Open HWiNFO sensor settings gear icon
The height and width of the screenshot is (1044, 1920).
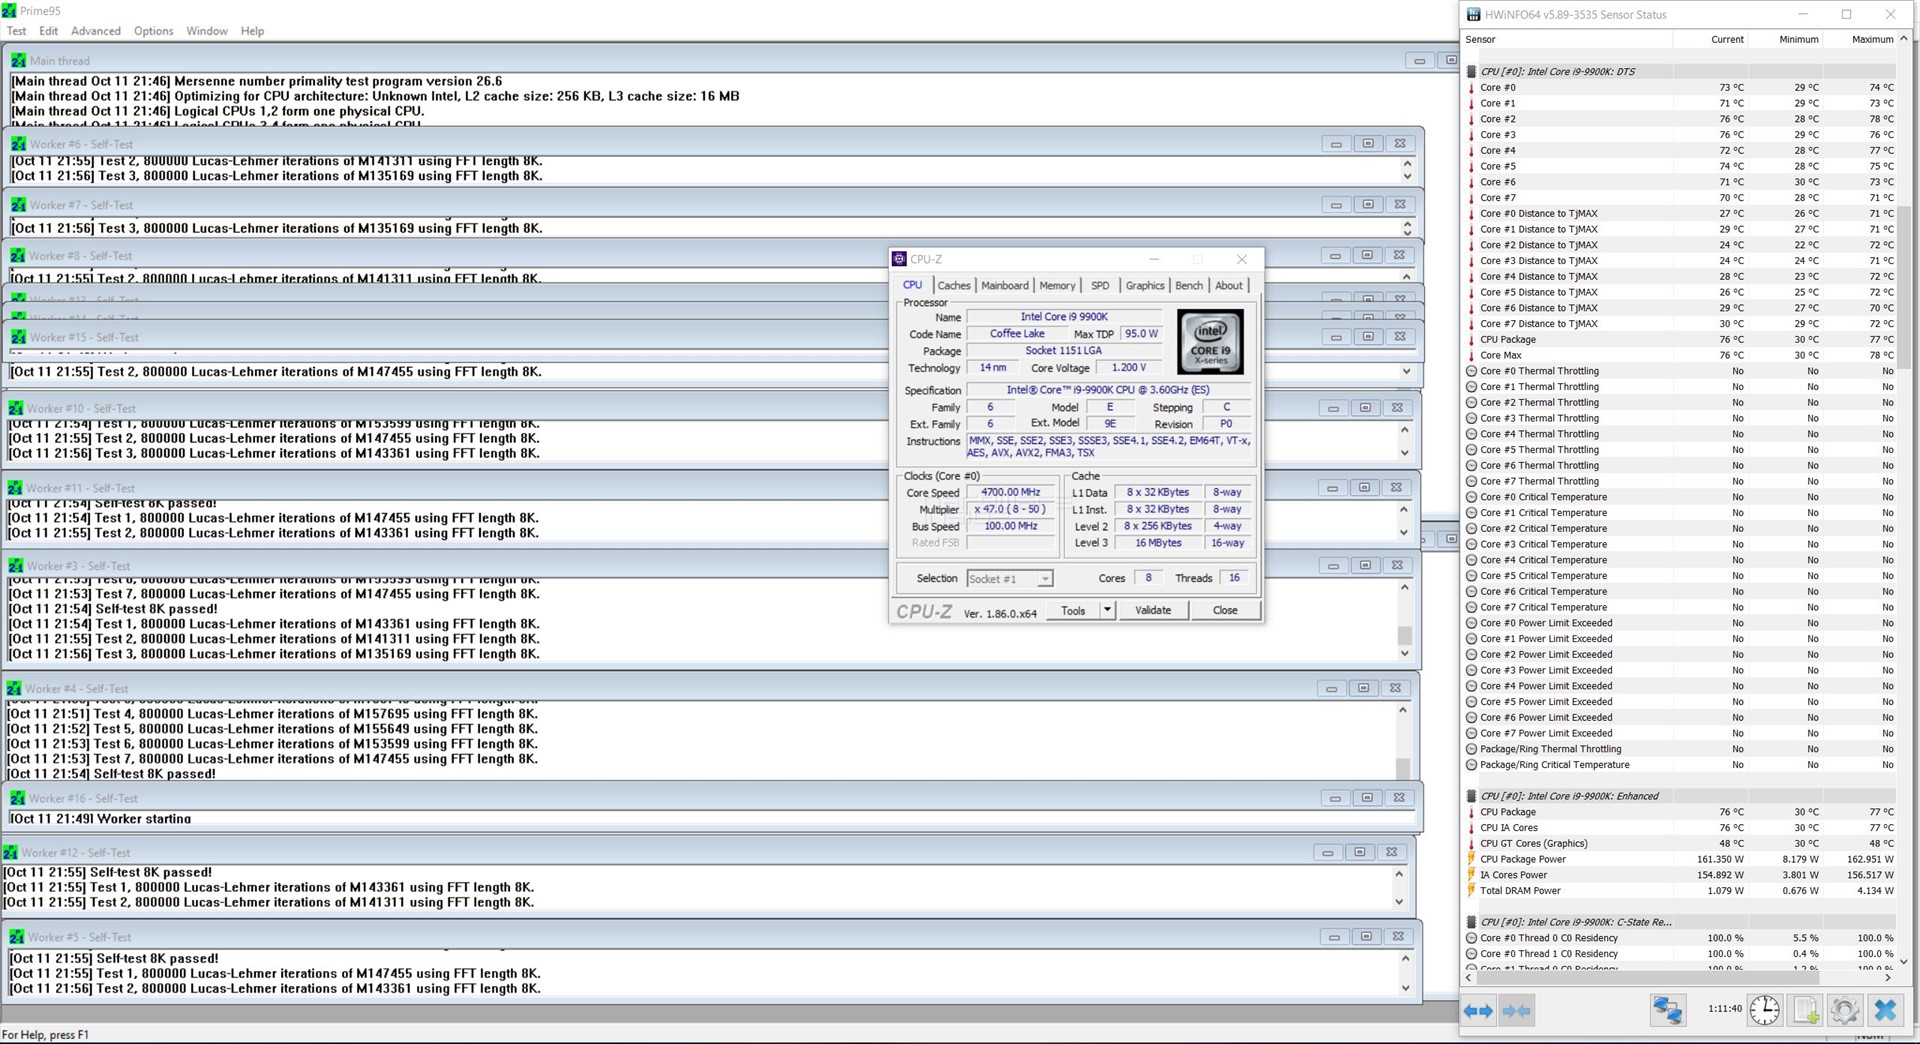pos(1845,1010)
